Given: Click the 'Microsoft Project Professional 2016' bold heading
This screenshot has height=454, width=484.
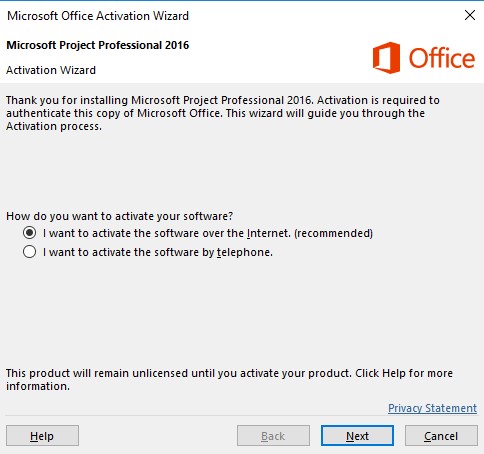Looking at the screenshot, I should click(98, 45).
